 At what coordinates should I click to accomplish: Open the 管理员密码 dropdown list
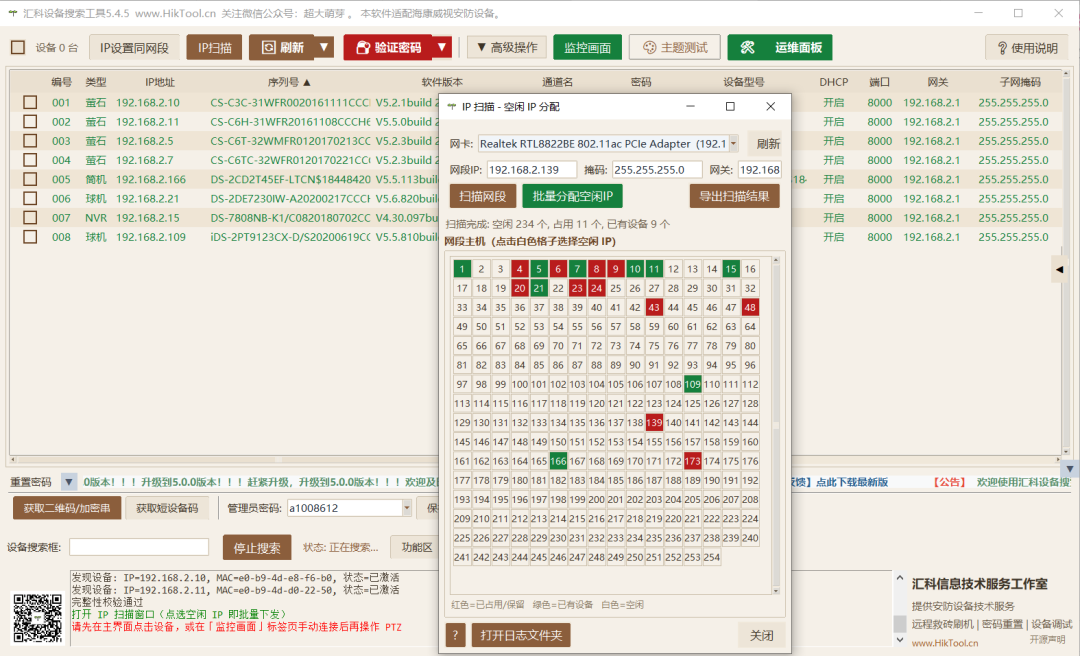[x=406, y=508]
